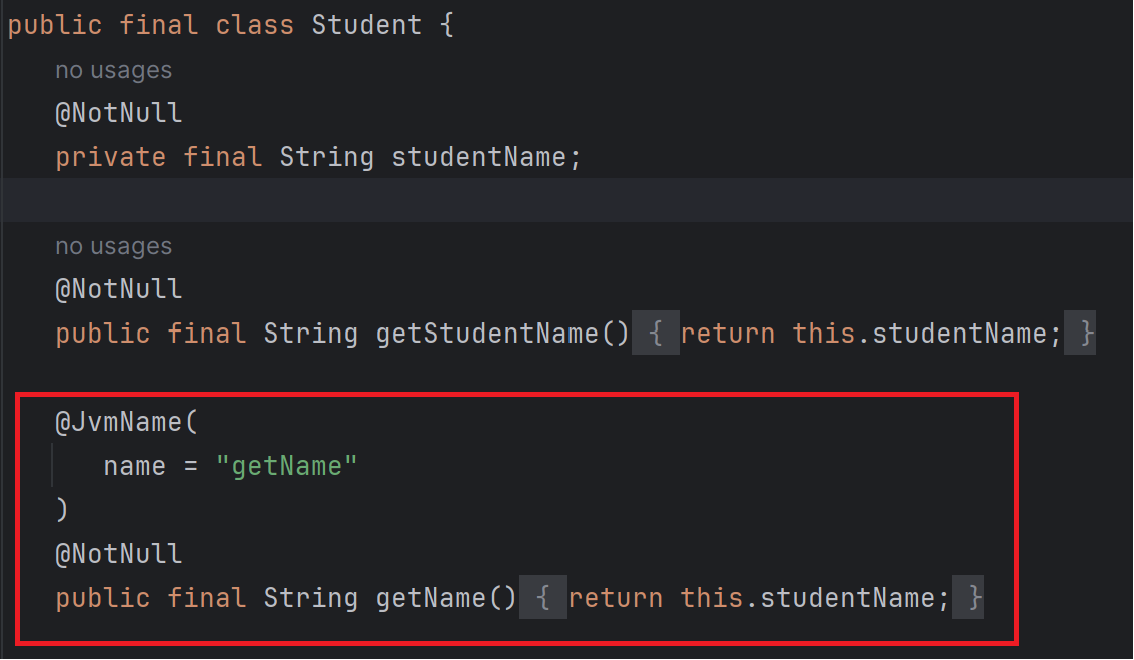
Task: Open the 'no usages' hint above getStudentName
Action: pos(114,247)
